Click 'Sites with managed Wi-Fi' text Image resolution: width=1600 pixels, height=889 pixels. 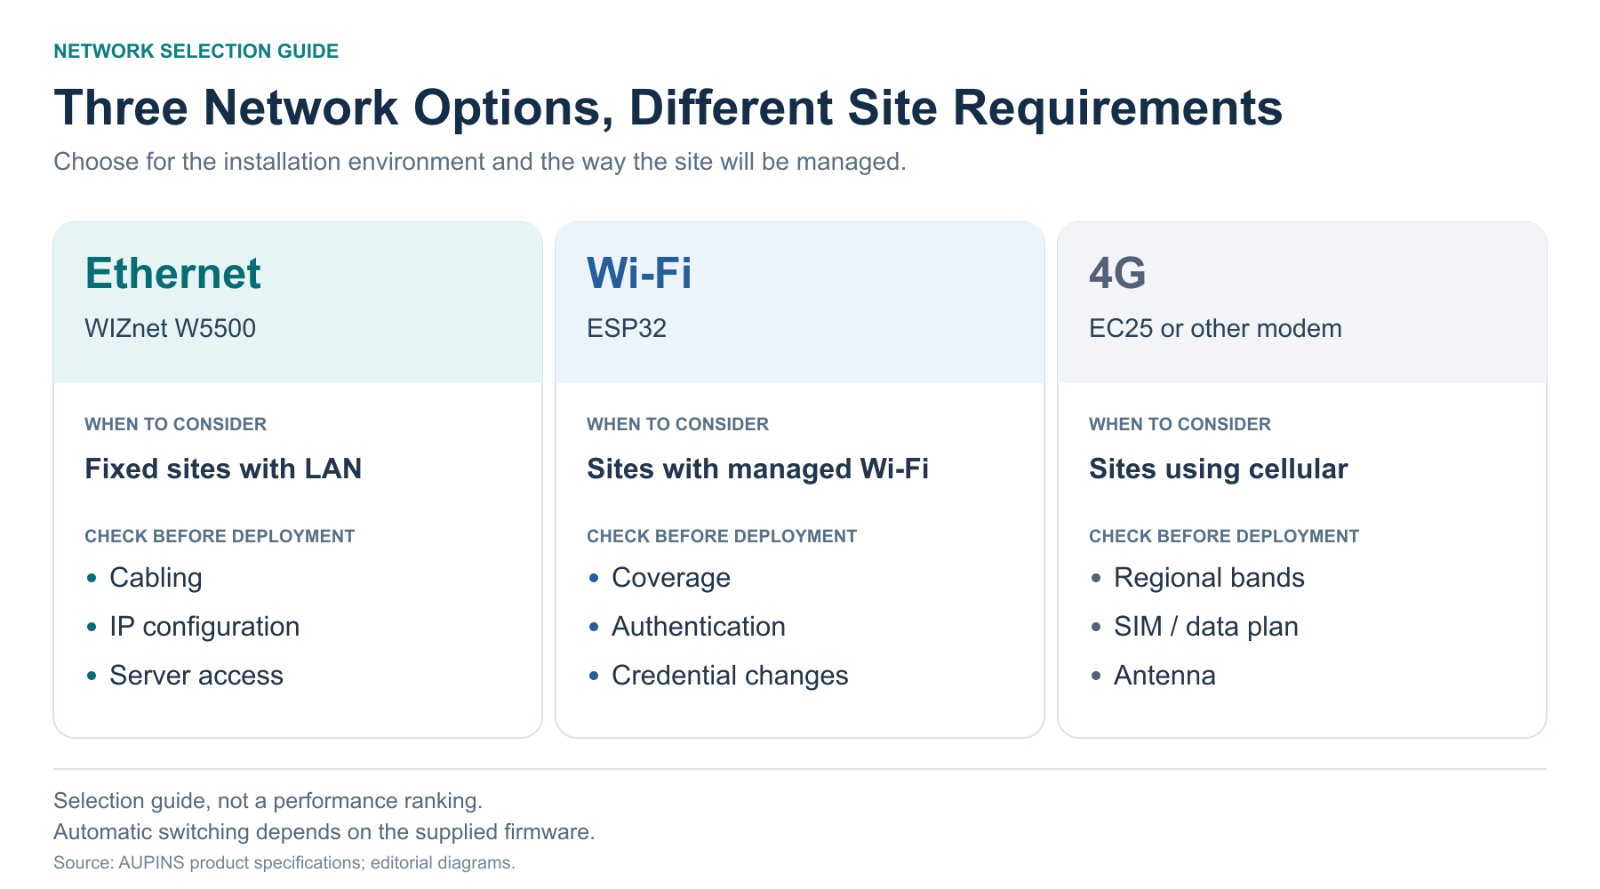pyautogui.click(x=758, y=469)
